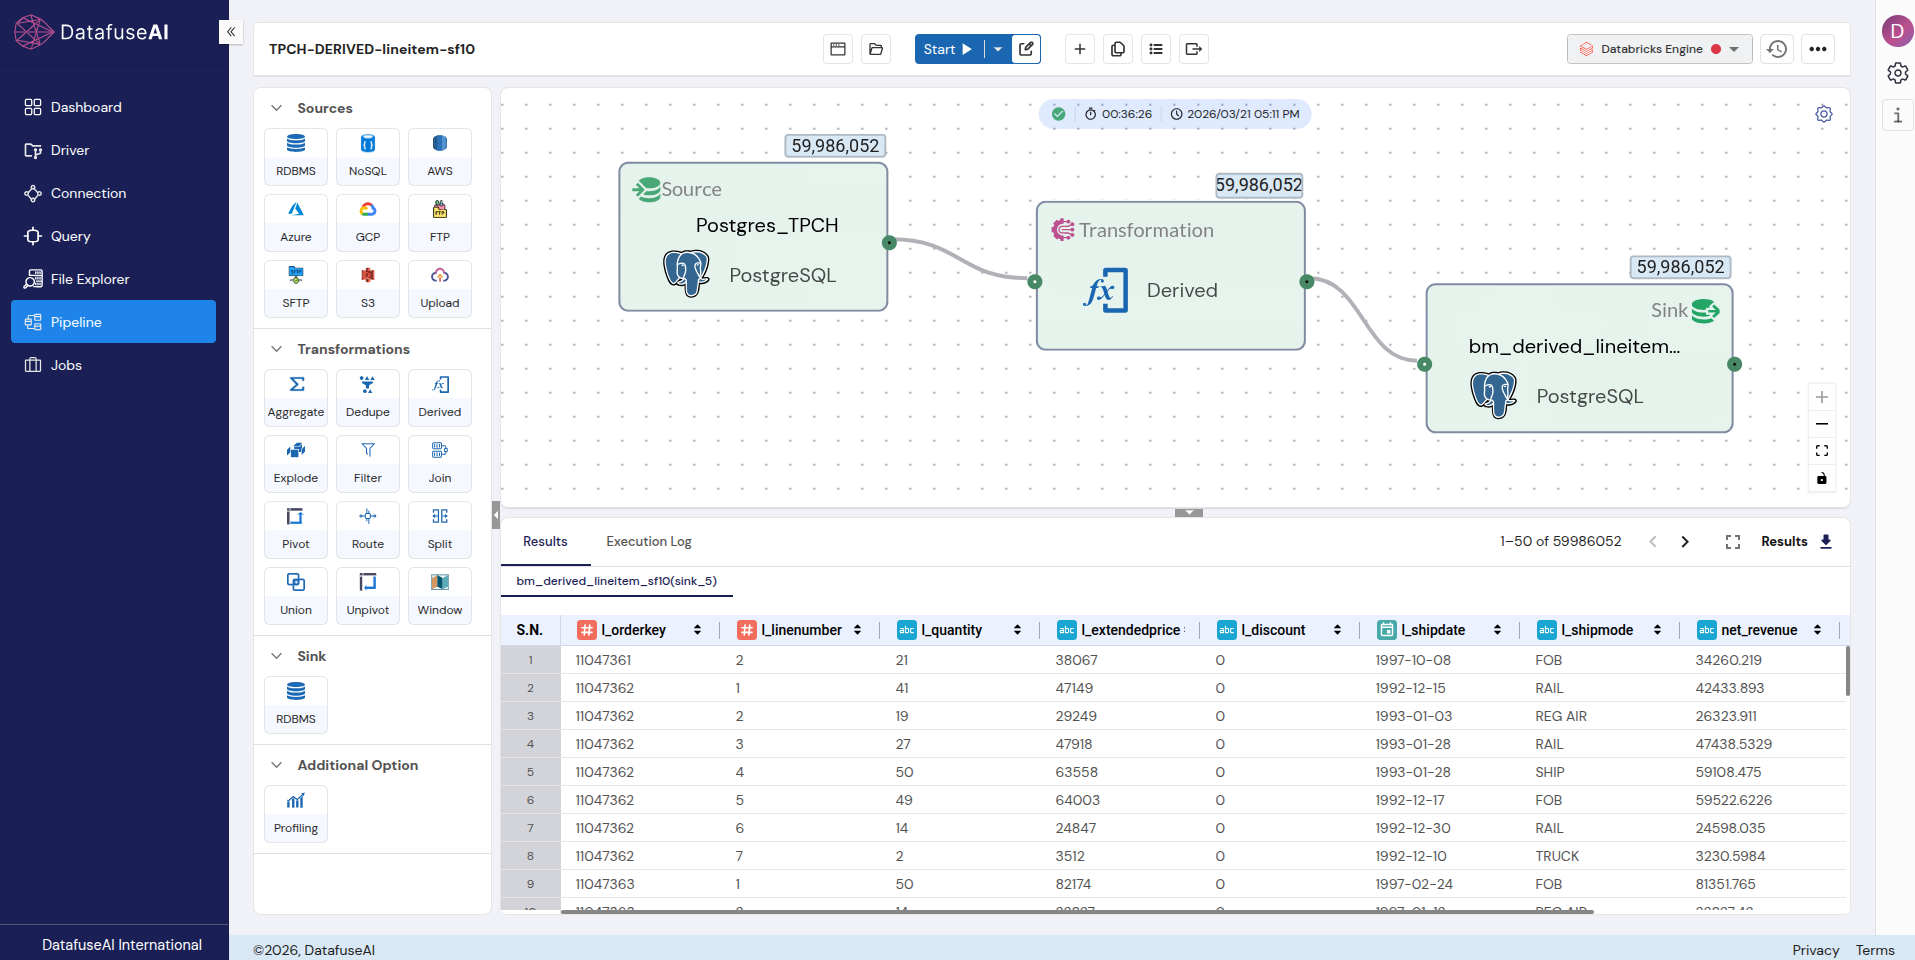Open the Privacy link

click(x=1816, y=950)
